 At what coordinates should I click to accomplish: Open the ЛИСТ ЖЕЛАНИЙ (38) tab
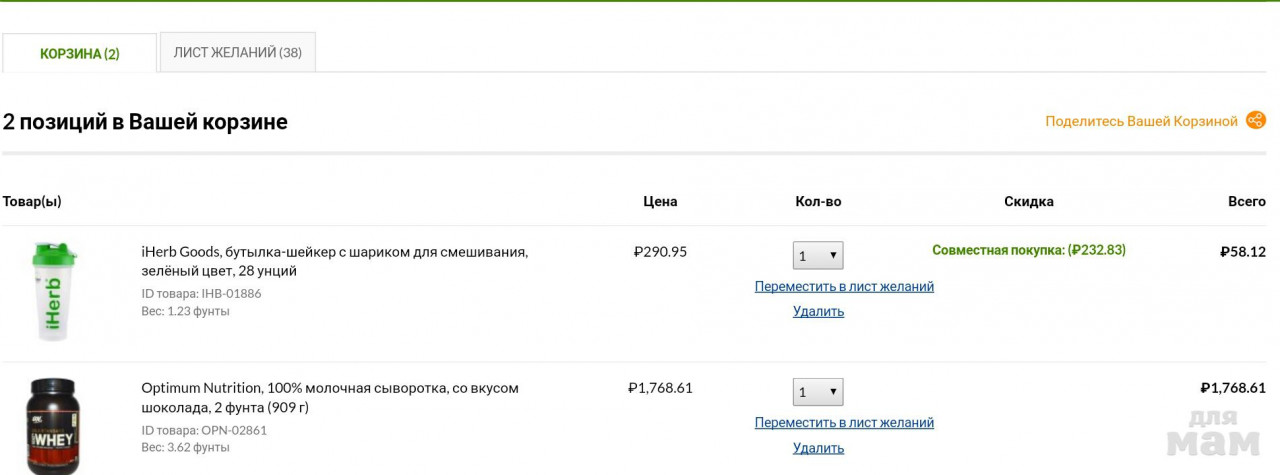click(237, 52)
